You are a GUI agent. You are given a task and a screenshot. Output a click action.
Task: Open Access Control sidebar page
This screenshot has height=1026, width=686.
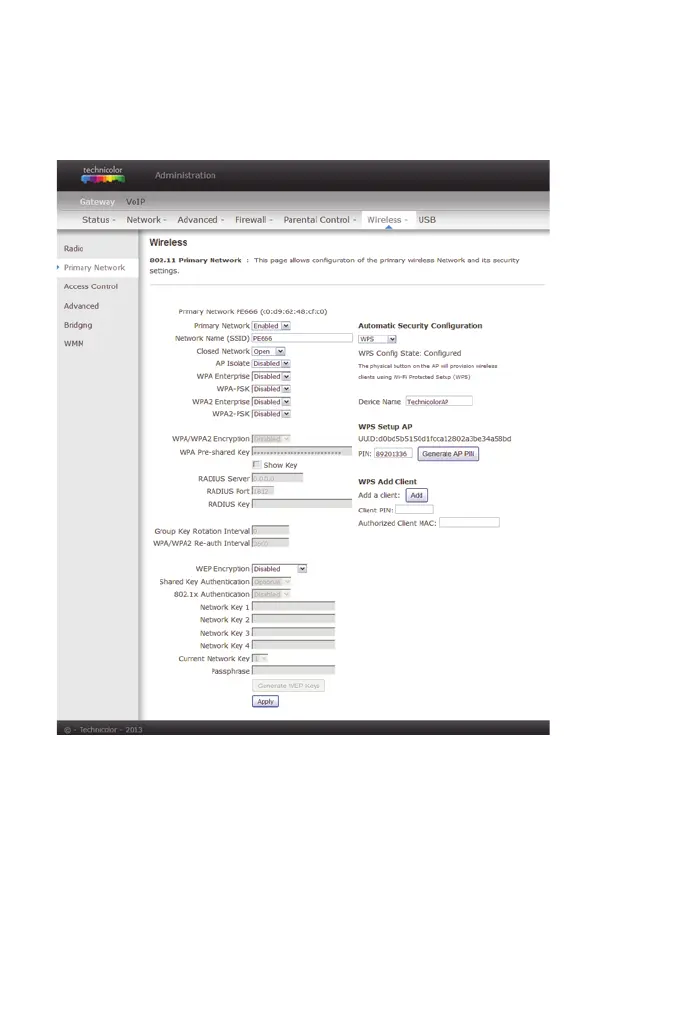point(90,287)
